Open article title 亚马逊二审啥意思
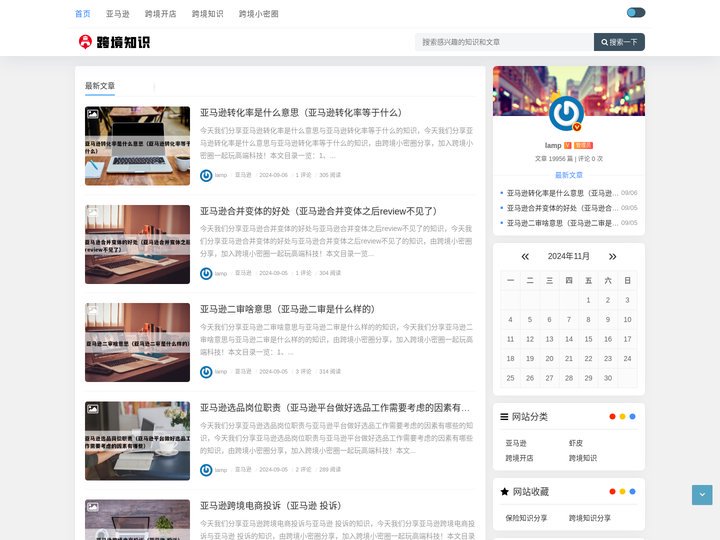Screen dimensions: 720x540 pyautogui.click(x=287, y=309)
